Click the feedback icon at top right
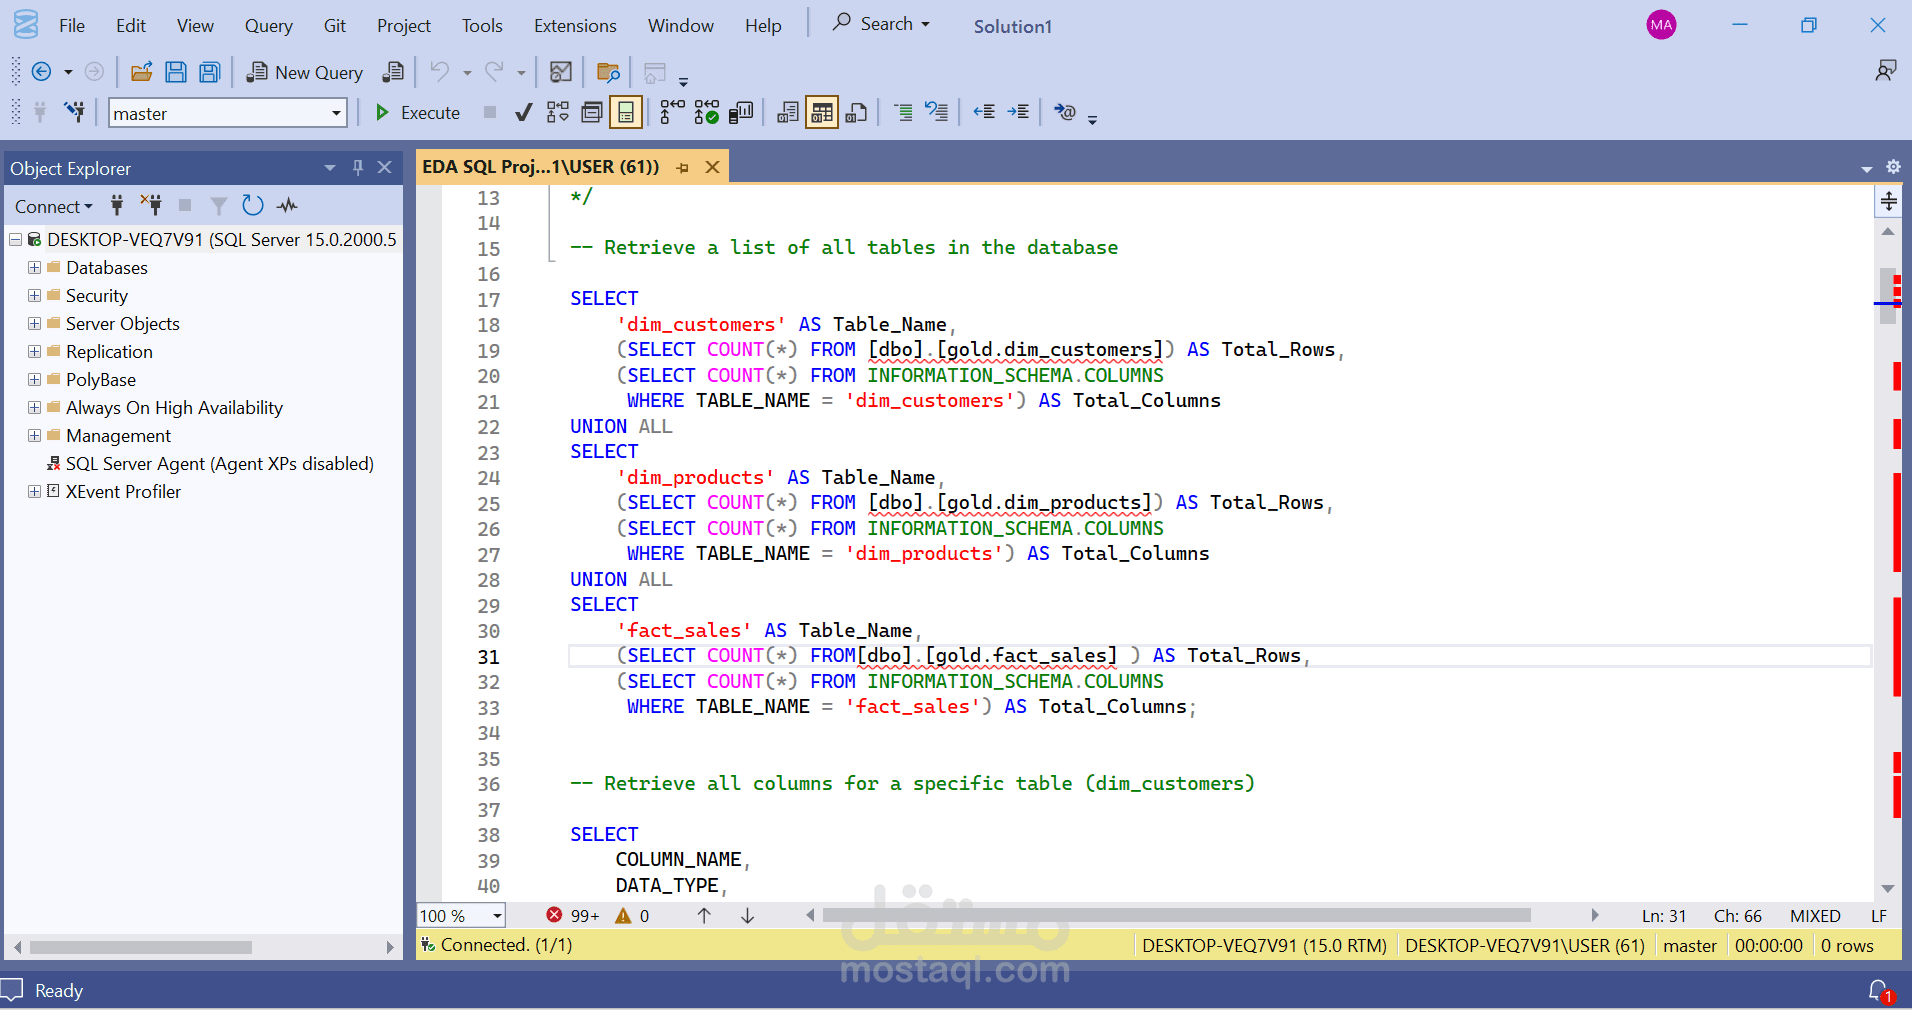 point(1885,71)
